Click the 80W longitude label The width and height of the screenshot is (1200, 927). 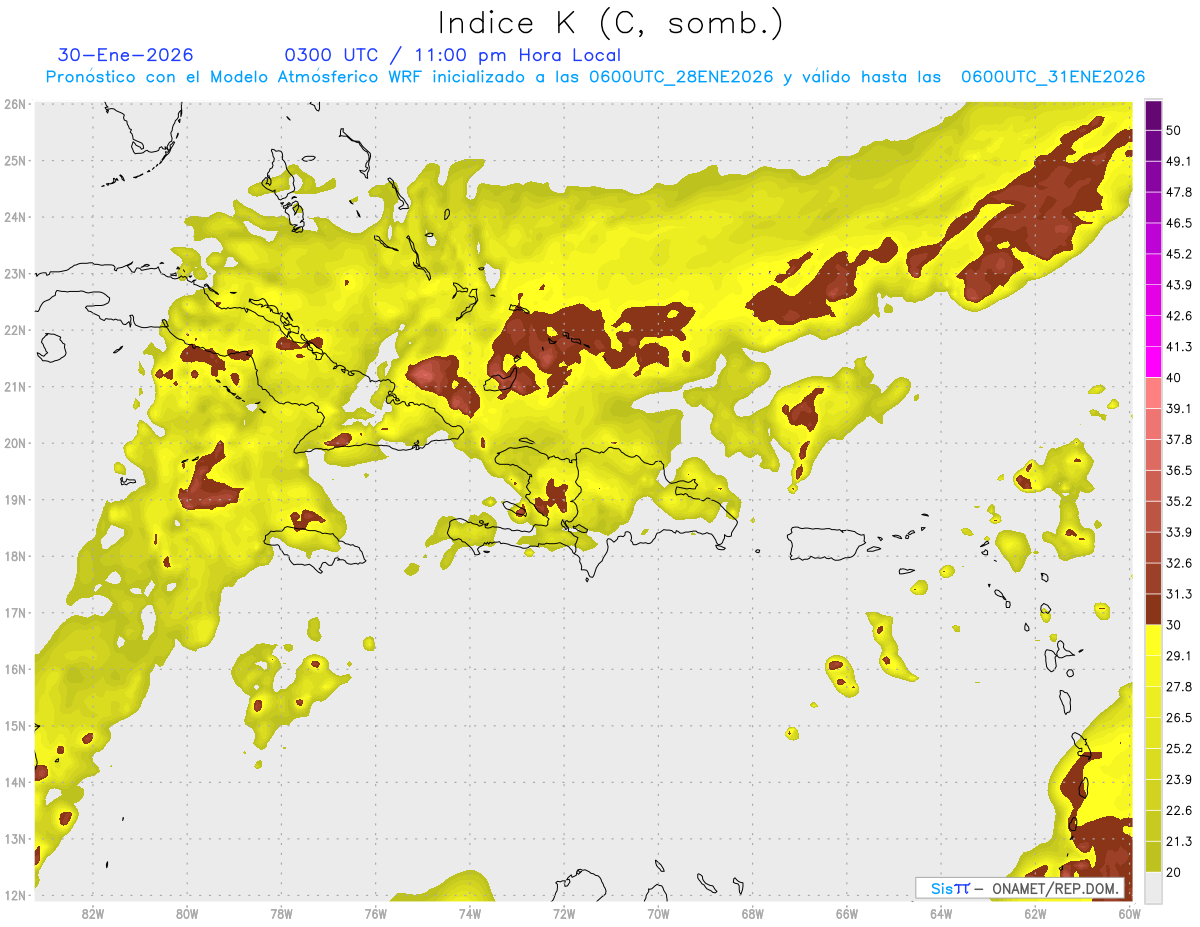[x=186, y=913]
